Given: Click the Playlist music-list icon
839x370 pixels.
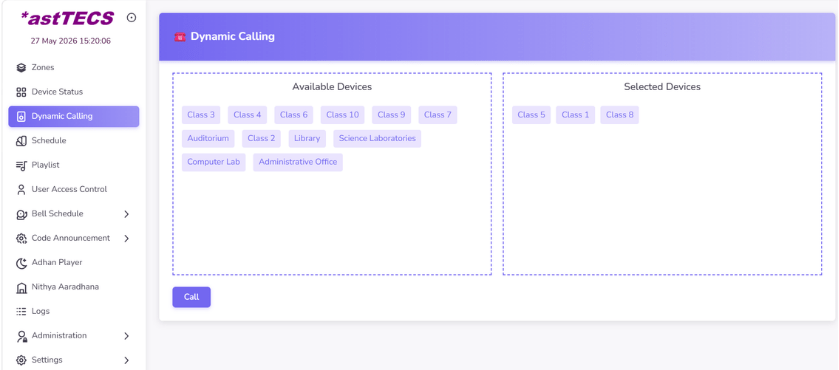Looking at the screenshot, I should [21, 165].
